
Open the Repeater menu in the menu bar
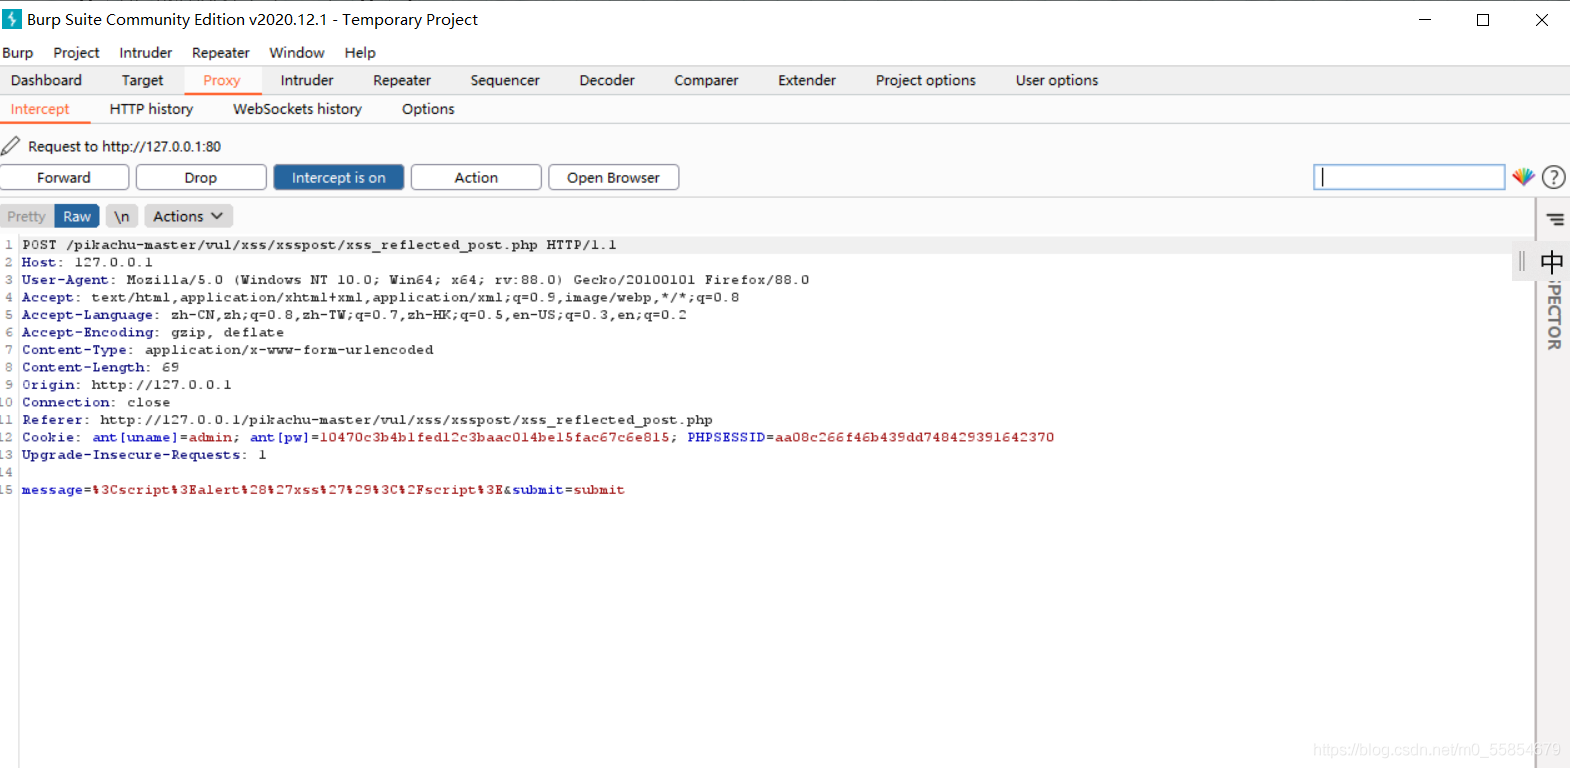tap(221, 52)
